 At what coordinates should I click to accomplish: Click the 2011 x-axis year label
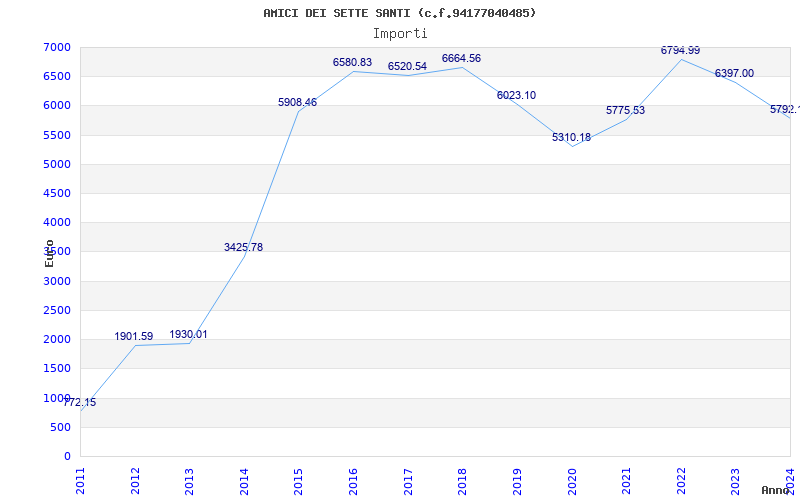pyautogui.click(x=81, y=481)
